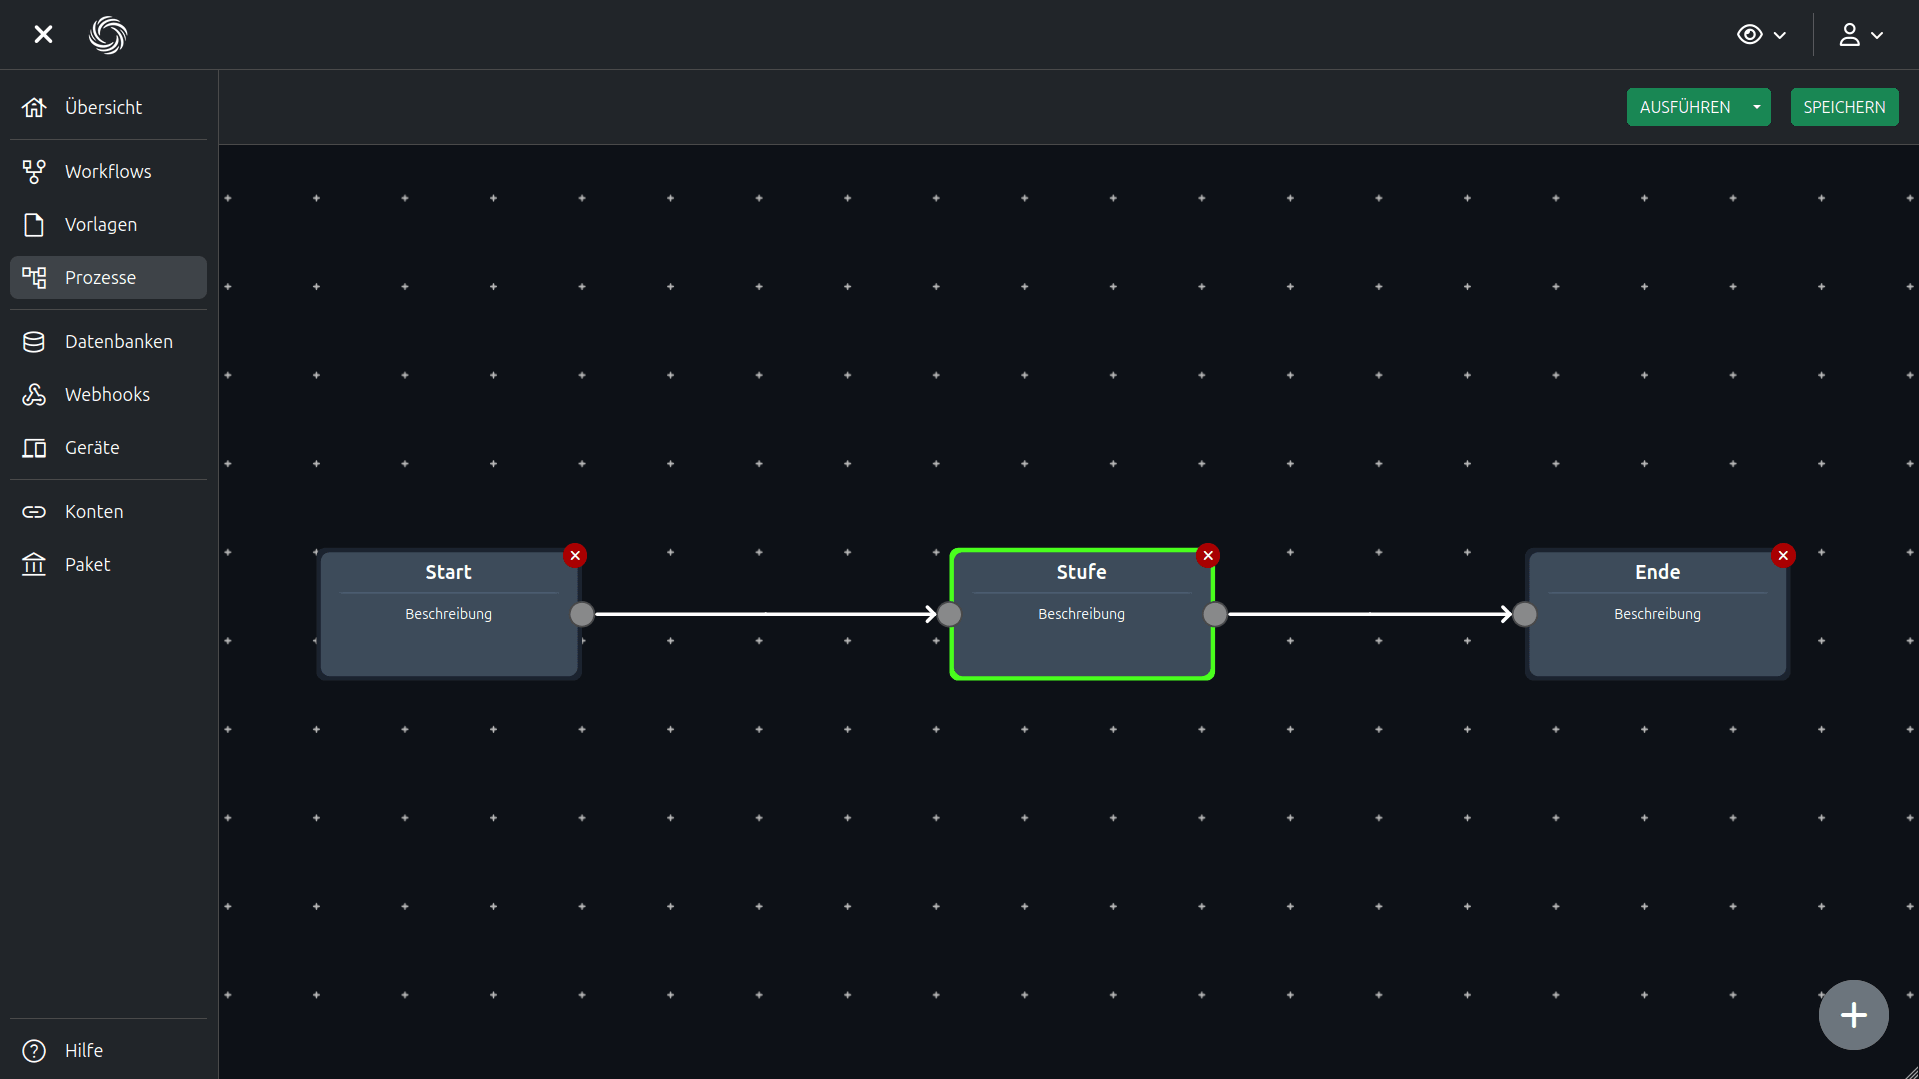Open the eye visibility dropdown
Viewport: 1919px width, 1079px height.
[x=1761, y=35]
